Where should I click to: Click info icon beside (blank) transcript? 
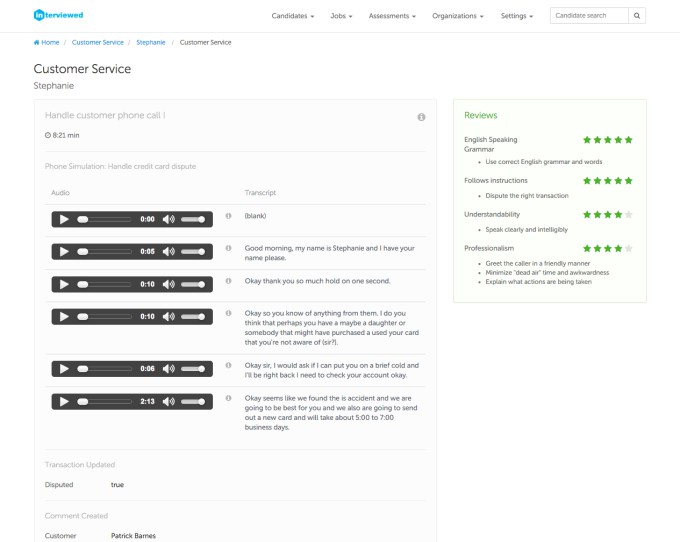(228, 216)
